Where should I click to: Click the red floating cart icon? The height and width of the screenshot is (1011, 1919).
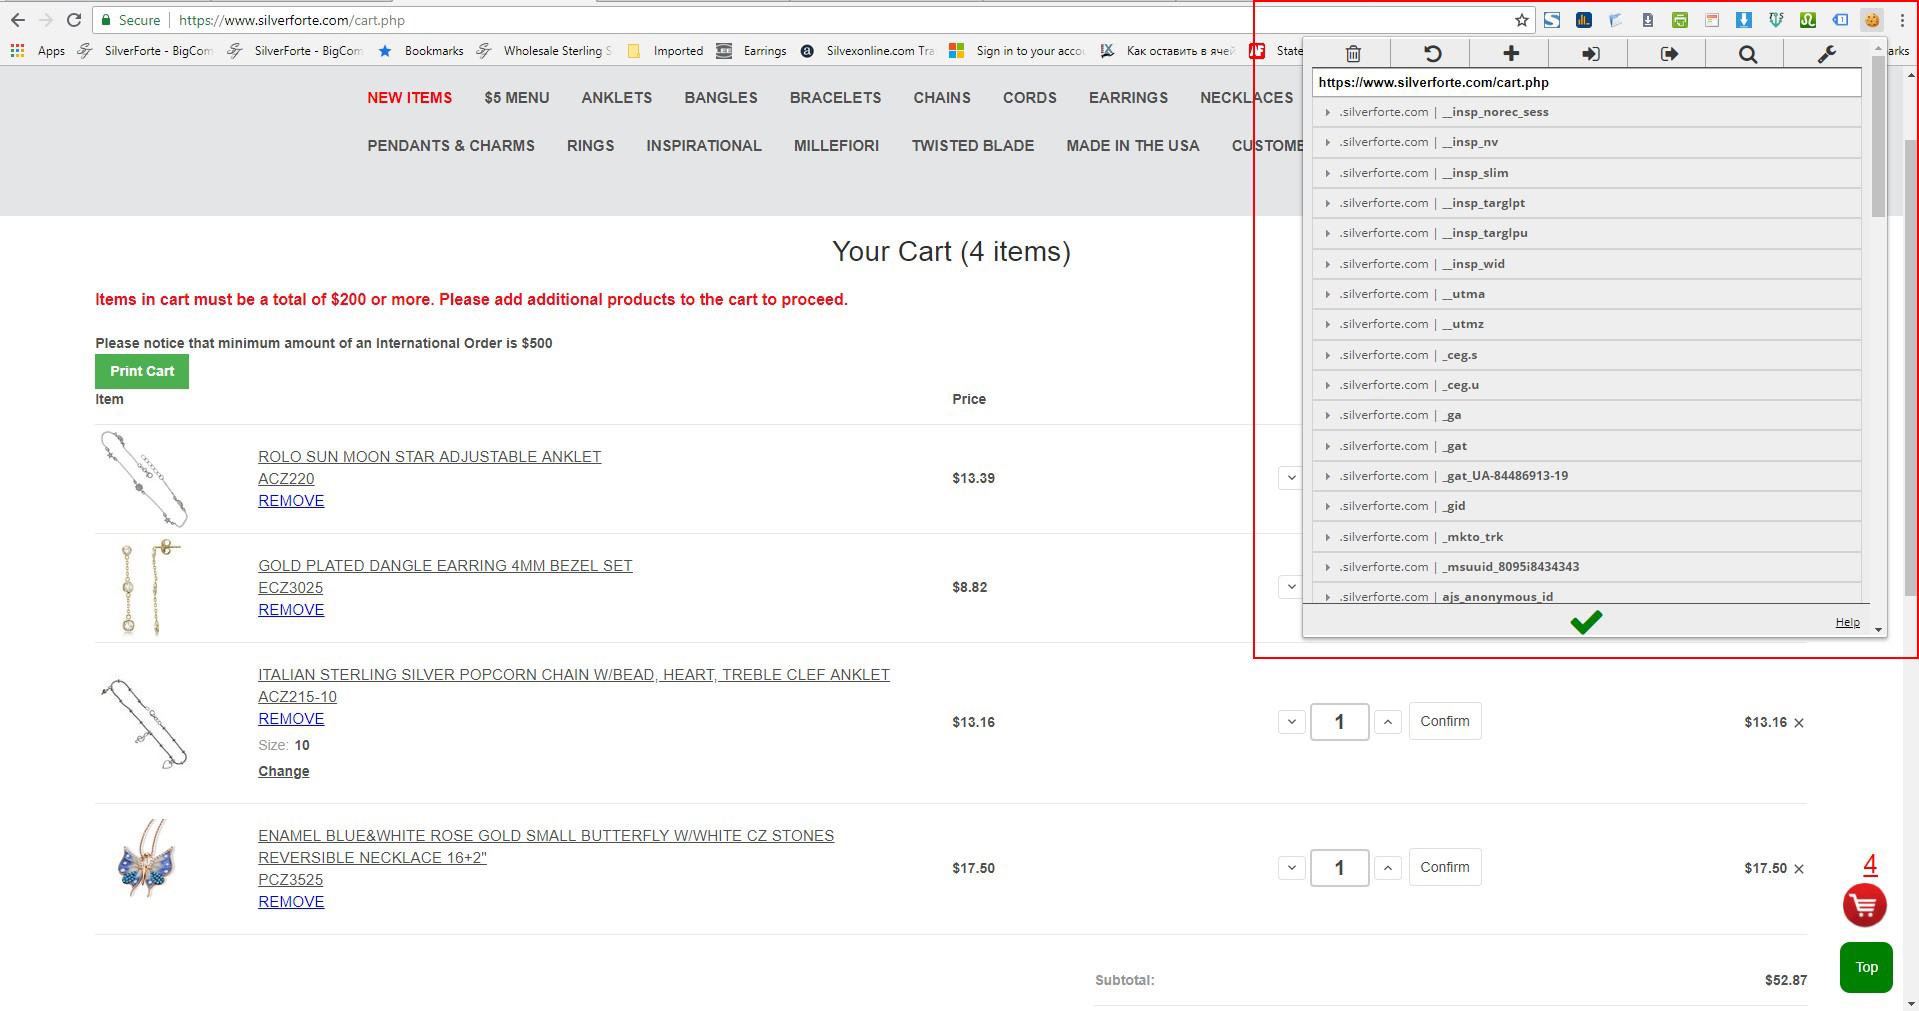1865,905
